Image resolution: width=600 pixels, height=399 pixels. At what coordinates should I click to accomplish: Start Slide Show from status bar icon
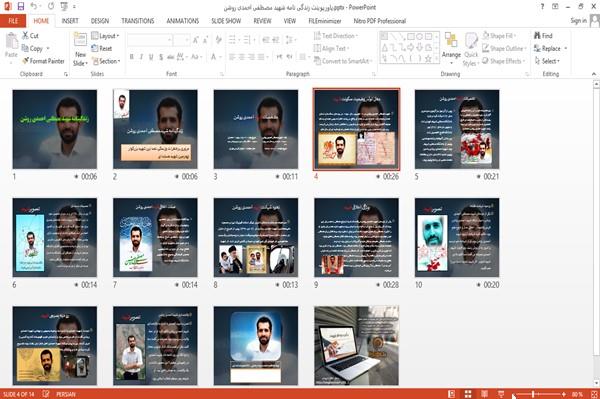tap(501, 394)
